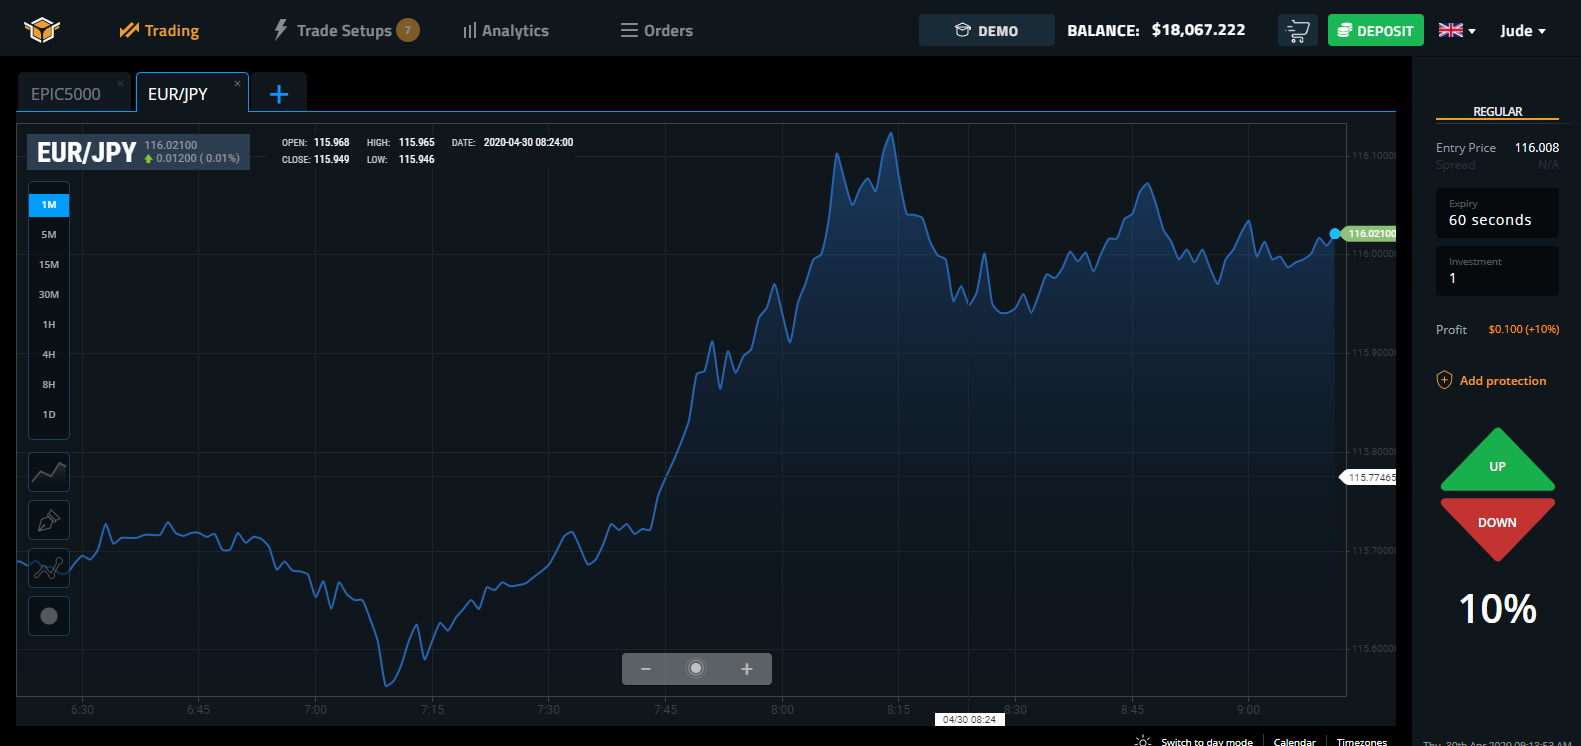The width and height of the screenshot is (1581, 746).
Task: Close the EUR/JPY tab
Action: tap(237, 83)
